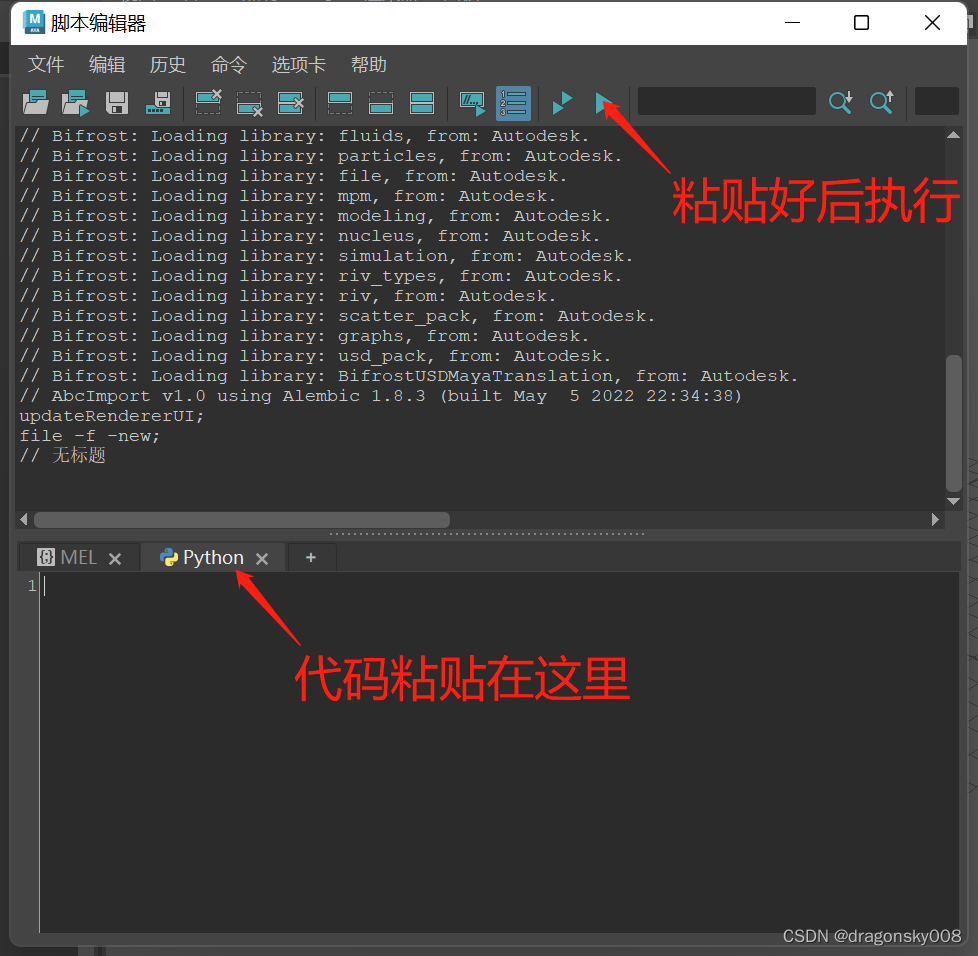Add a new tab with the + button
The width and height of the screenshot is (978, 956).
(311, 557)
